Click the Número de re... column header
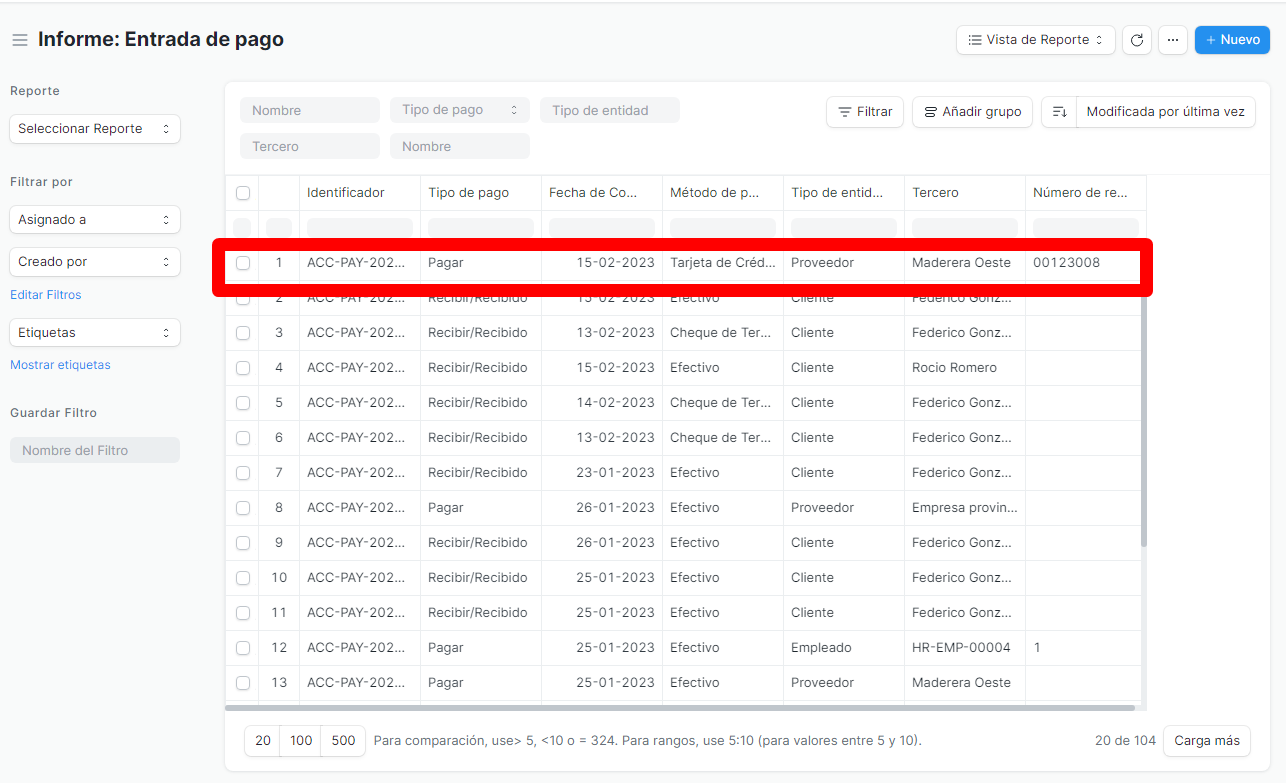Viewport: 1286px width, 783px height. tap(1086, 193)
